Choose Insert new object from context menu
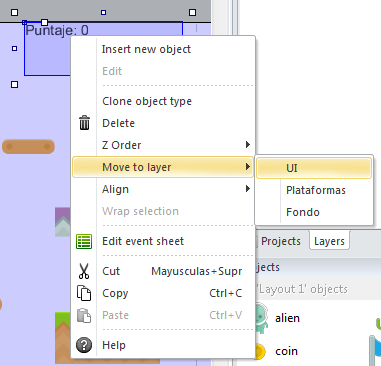 [163, 49]
